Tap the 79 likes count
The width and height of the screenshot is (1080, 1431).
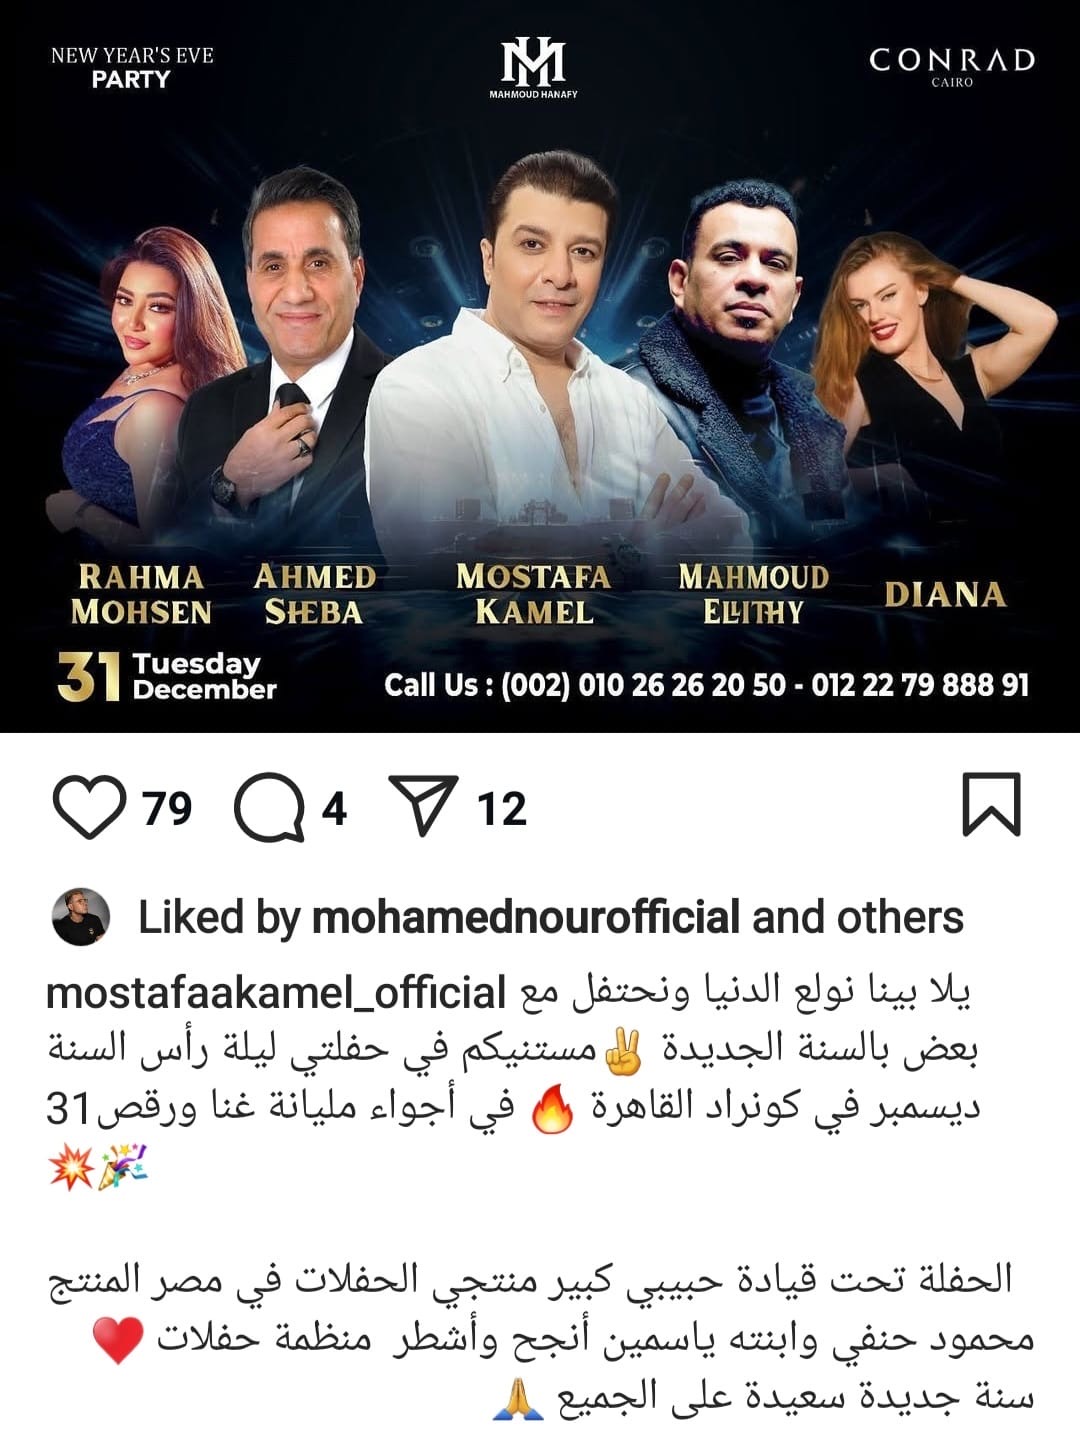167,808
